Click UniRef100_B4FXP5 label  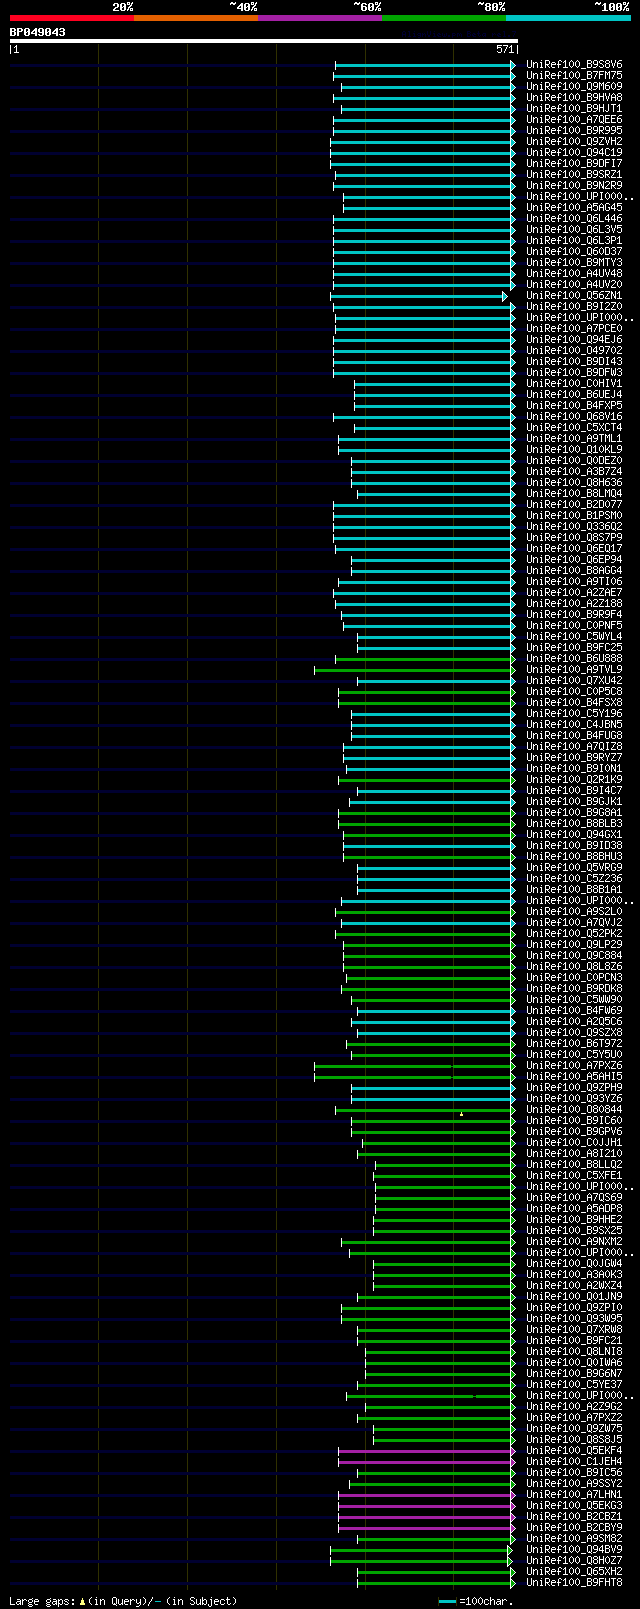coord(574,405)
